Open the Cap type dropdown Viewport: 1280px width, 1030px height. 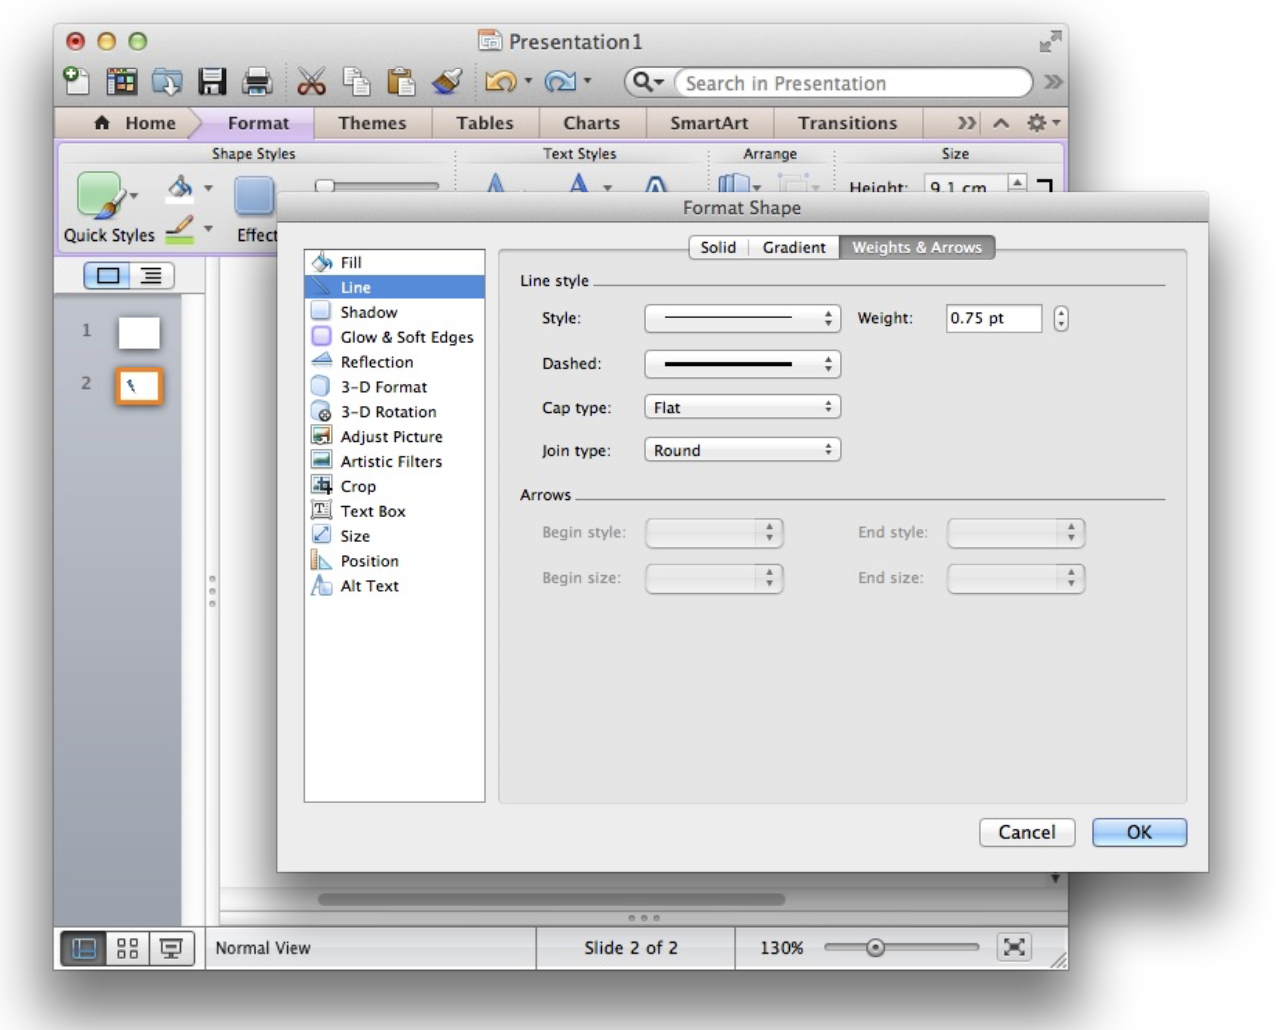pyautogui.click(x=742, y=408)
